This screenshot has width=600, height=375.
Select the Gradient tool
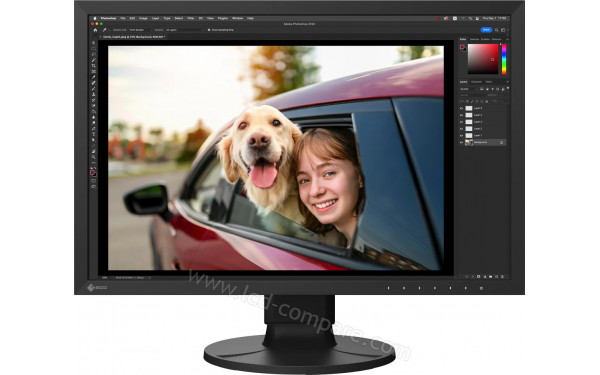pyautogui.click(x=93, y=111)
